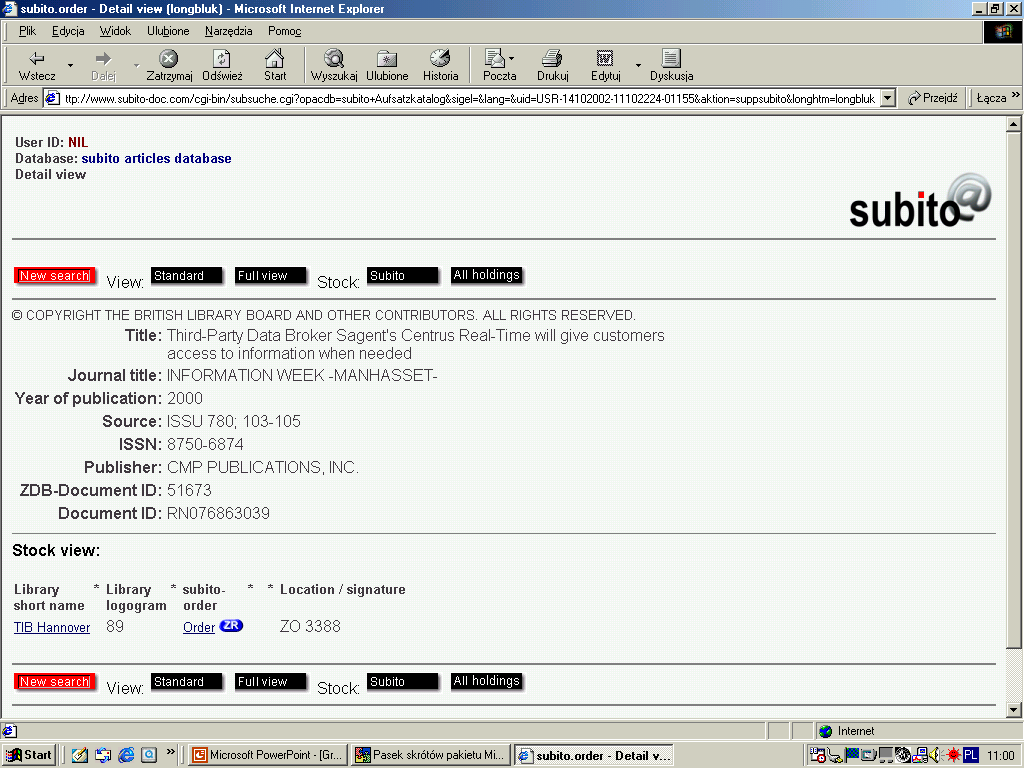1024x768 pixels.
Task: Open the Plik menu
Action: pos(27,31)
